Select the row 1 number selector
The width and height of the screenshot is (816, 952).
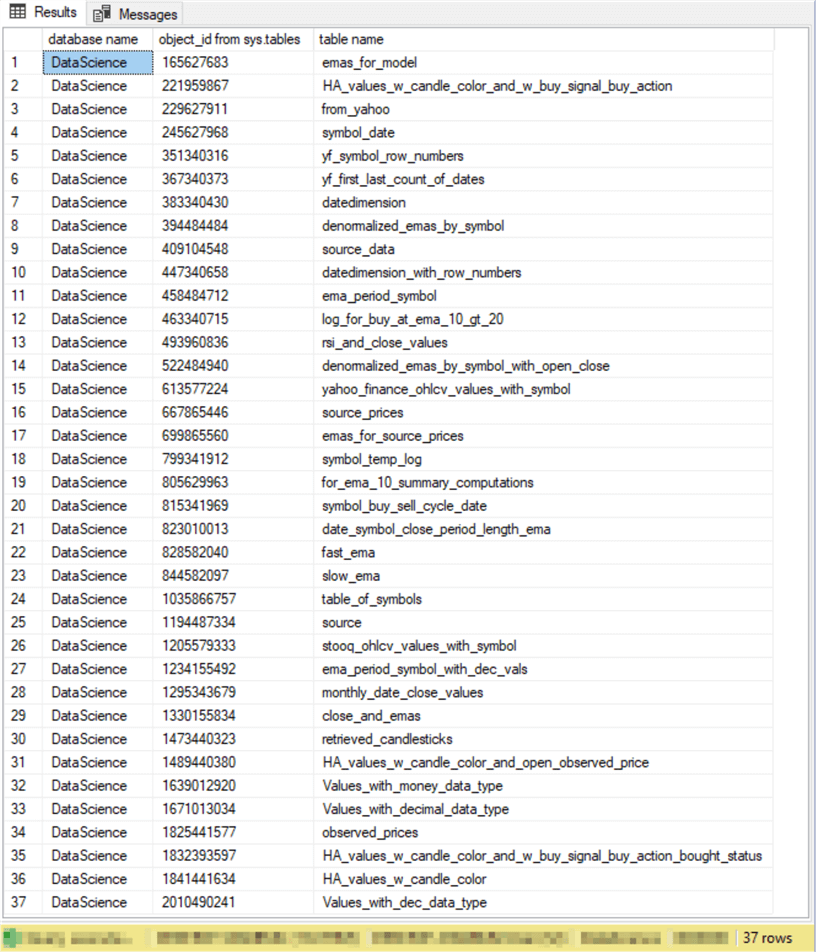[x=22, y=62]
